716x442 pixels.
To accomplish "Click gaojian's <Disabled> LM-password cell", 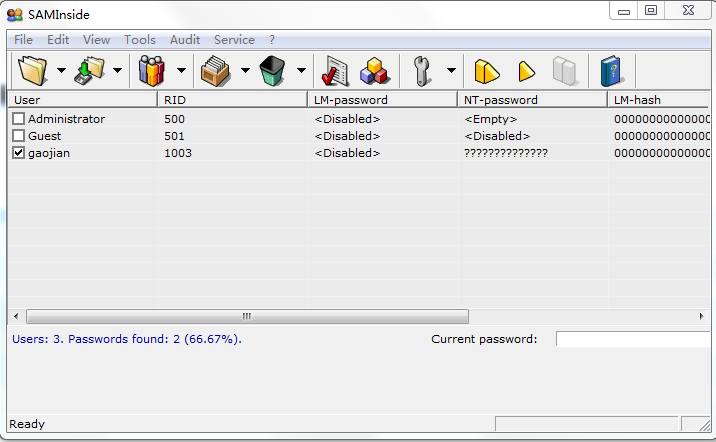I will pyautogui.click(x=347, y=153).
